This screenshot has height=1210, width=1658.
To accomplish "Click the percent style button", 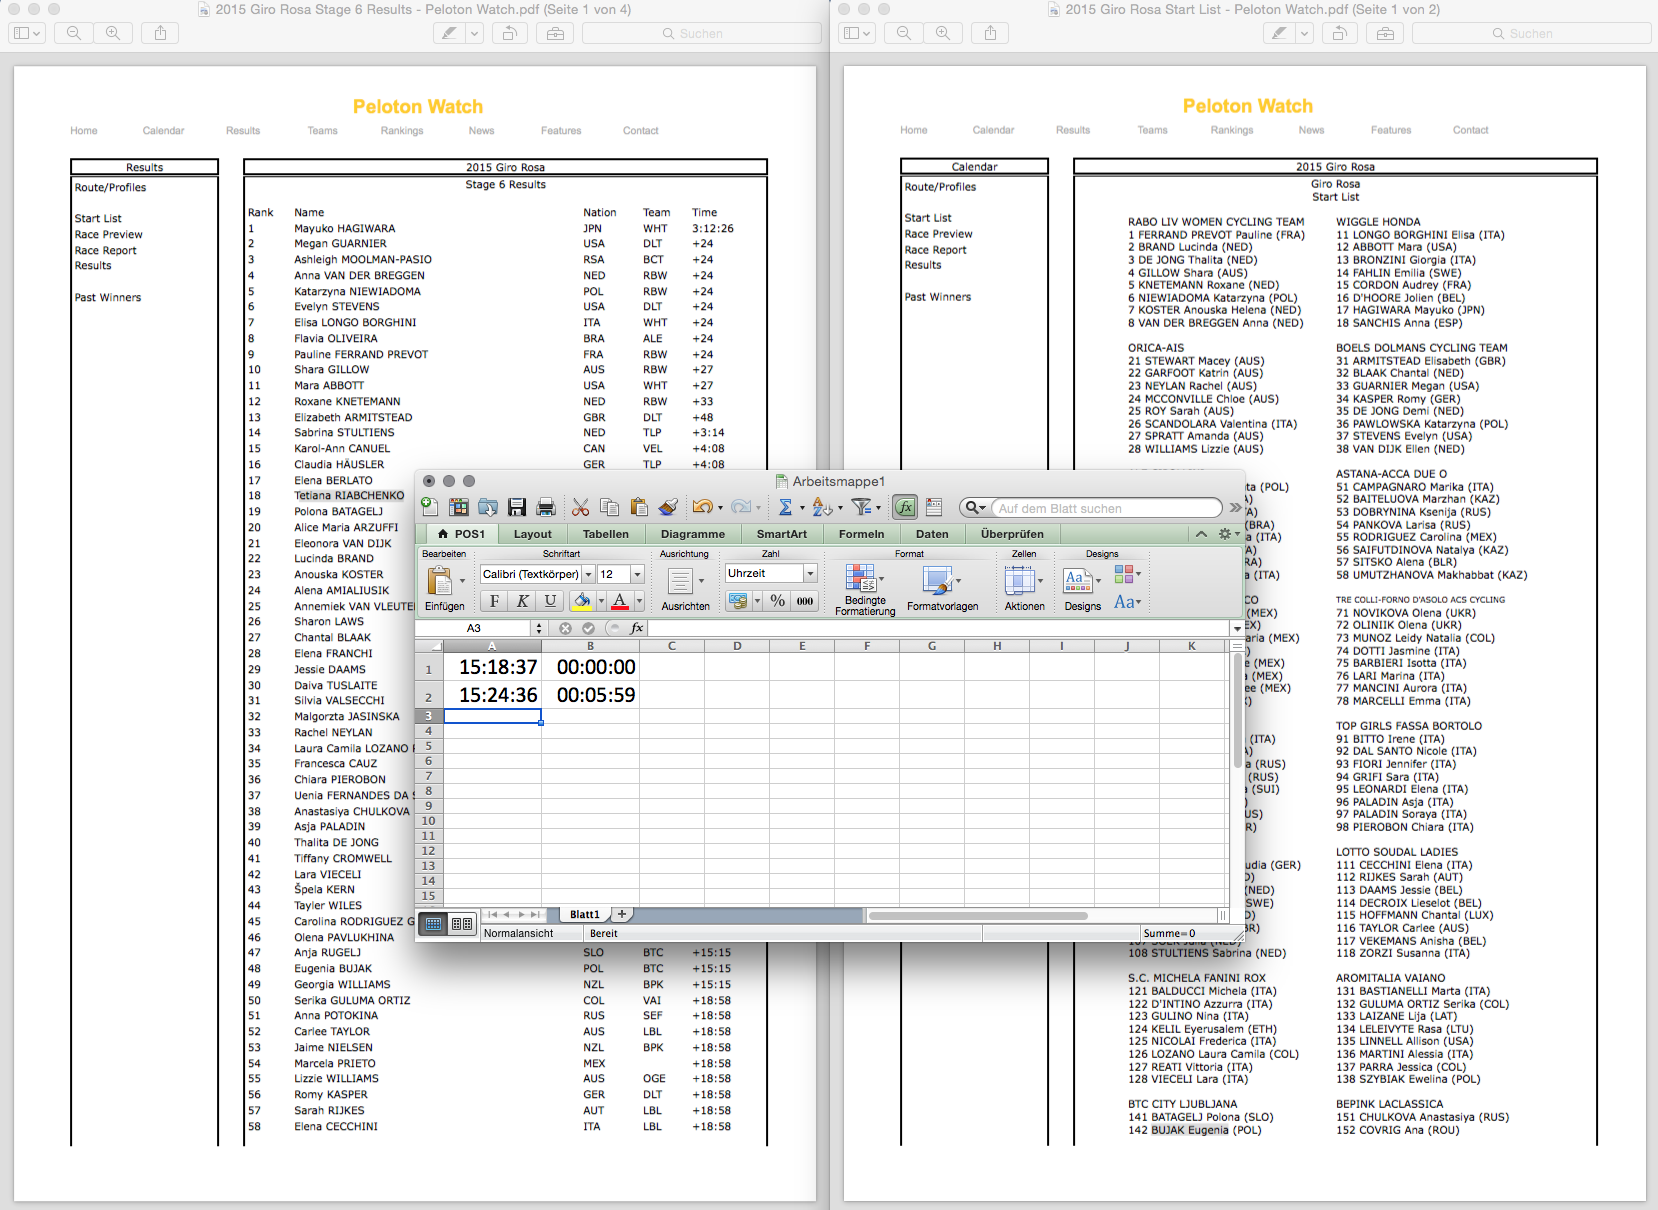I will click(x=777, y=601).
